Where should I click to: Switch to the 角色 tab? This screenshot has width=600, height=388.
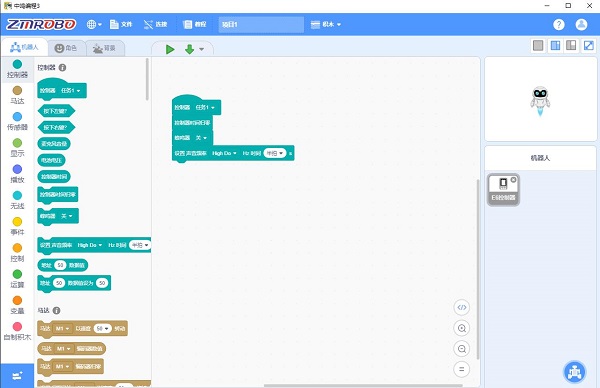click(x=66, y=48)
